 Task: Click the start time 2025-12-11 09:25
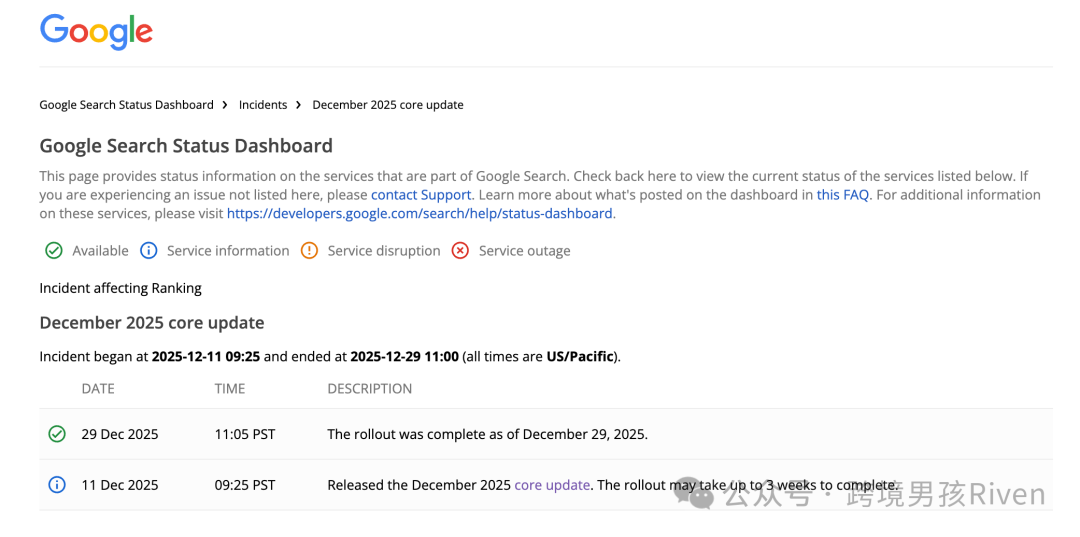click(x=206, y=357)
